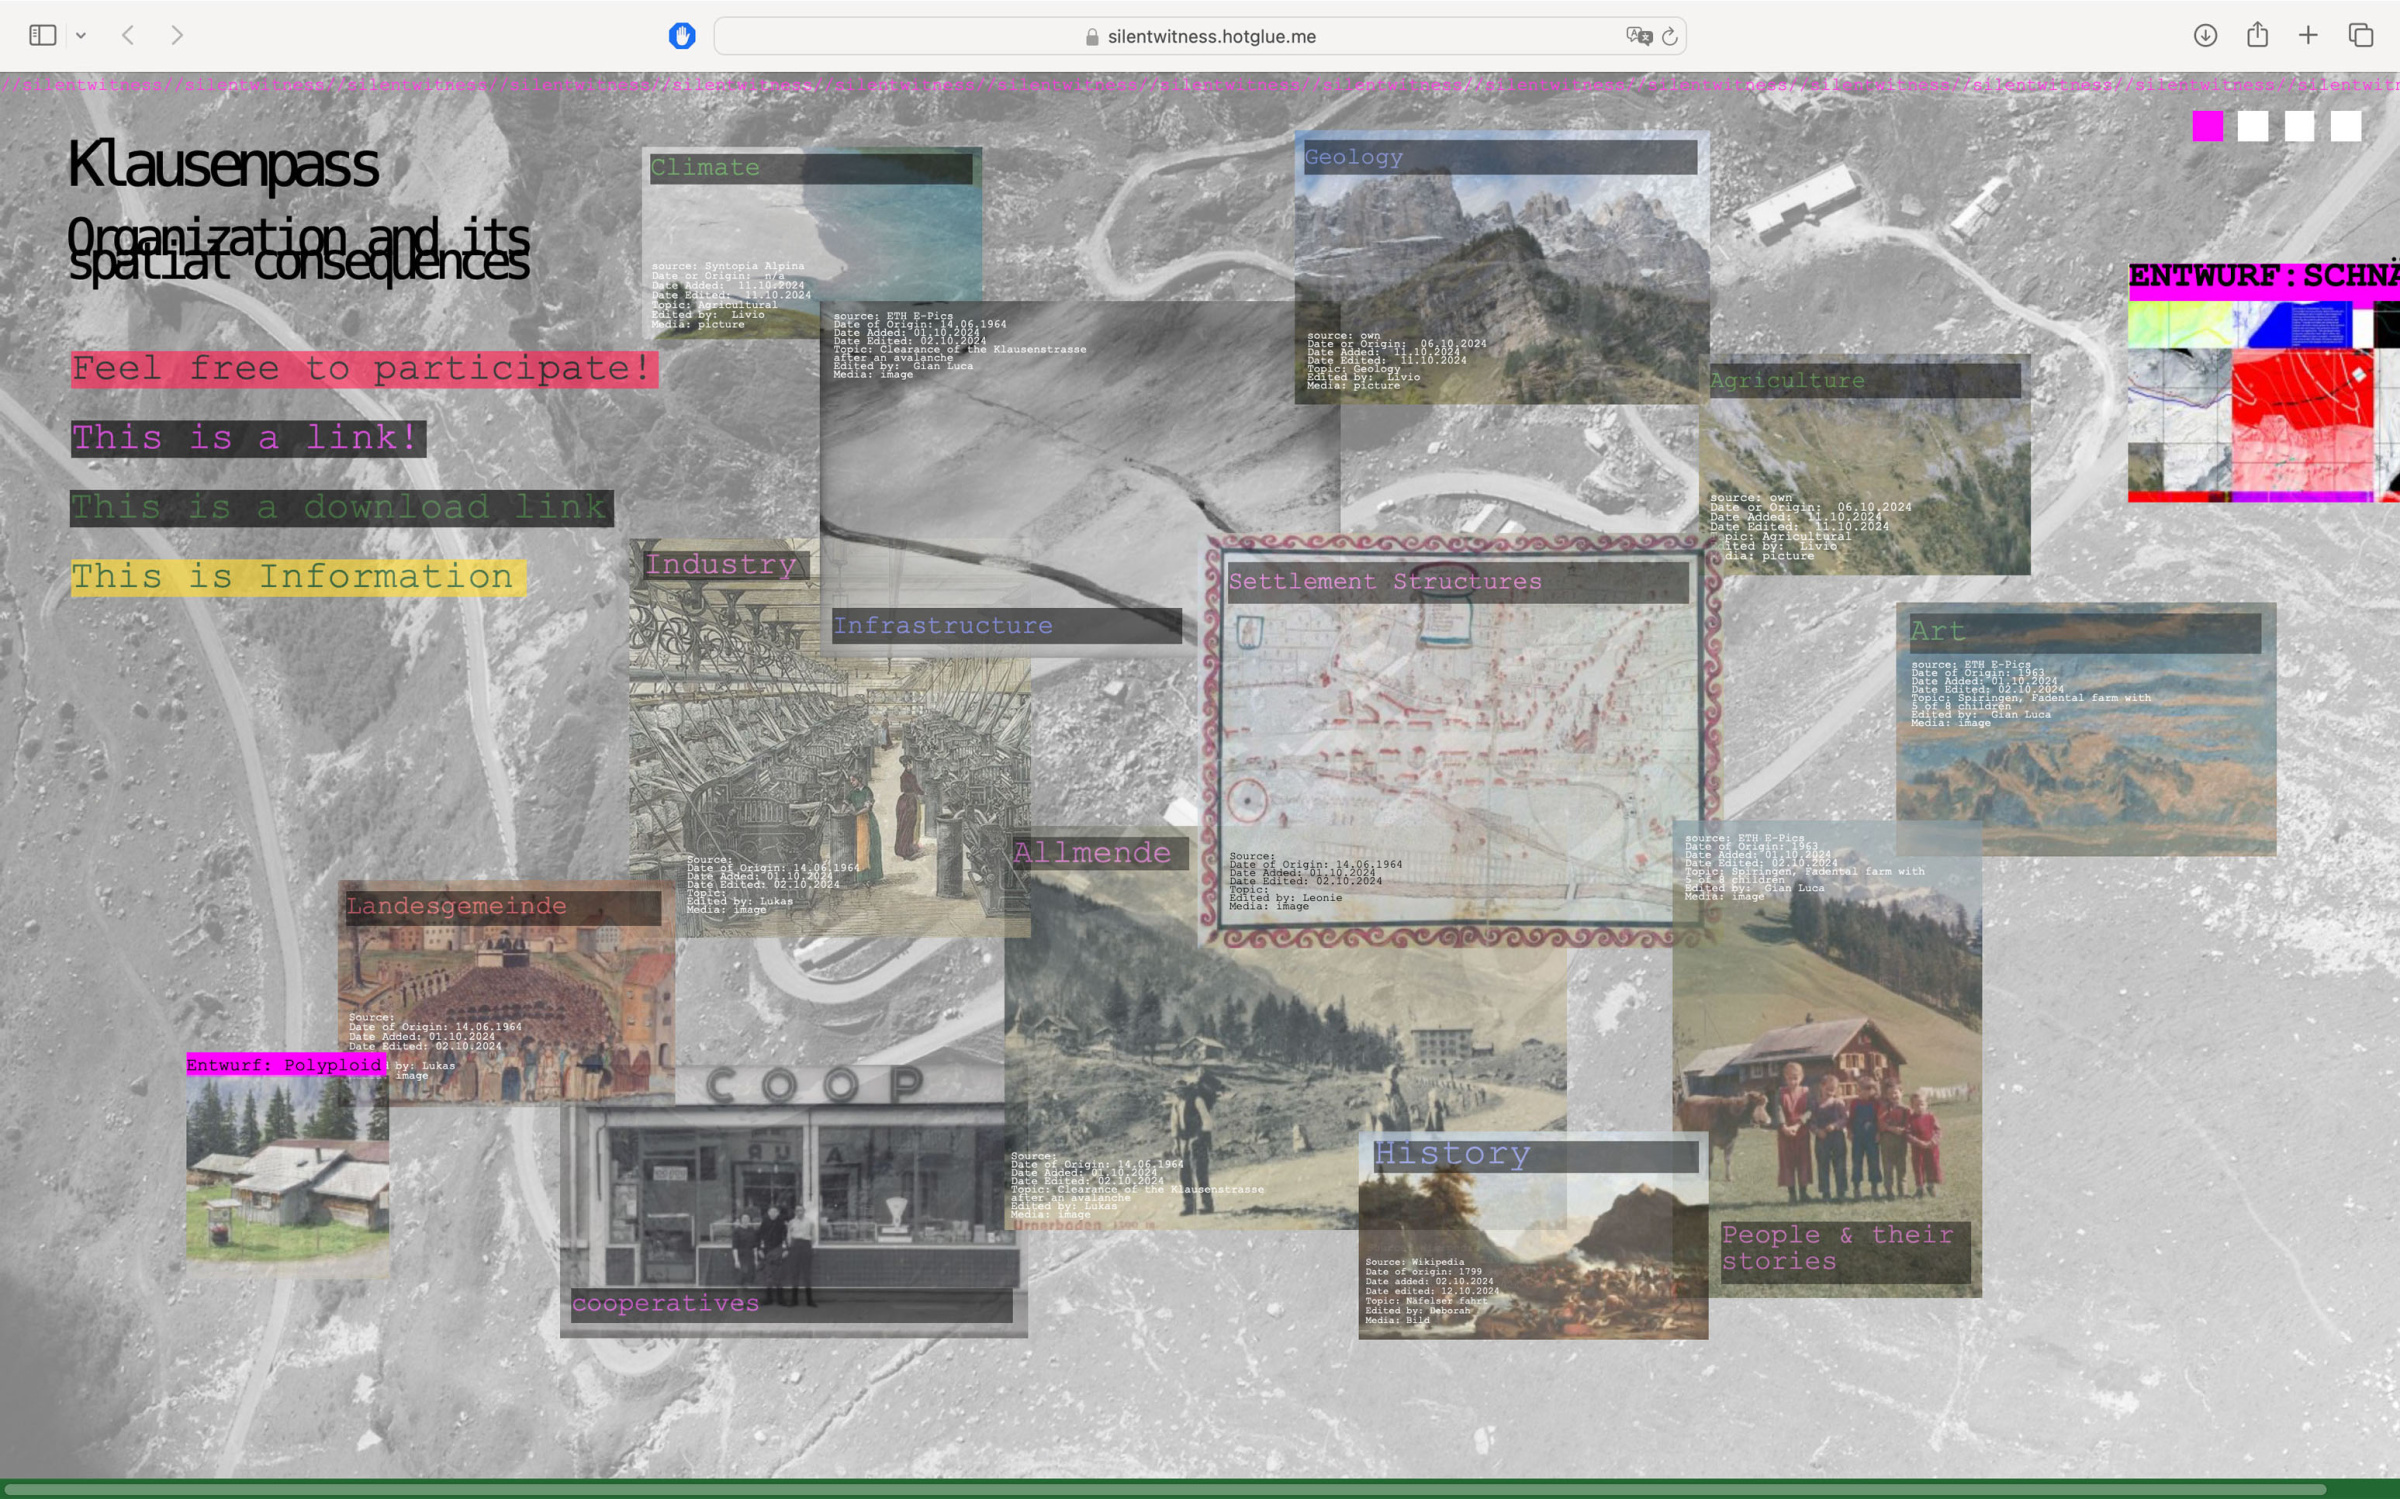The height and width of the screenshot is (1499, 2400).
Task: Open the Settlement Structures label
Action: (1458, 582)
